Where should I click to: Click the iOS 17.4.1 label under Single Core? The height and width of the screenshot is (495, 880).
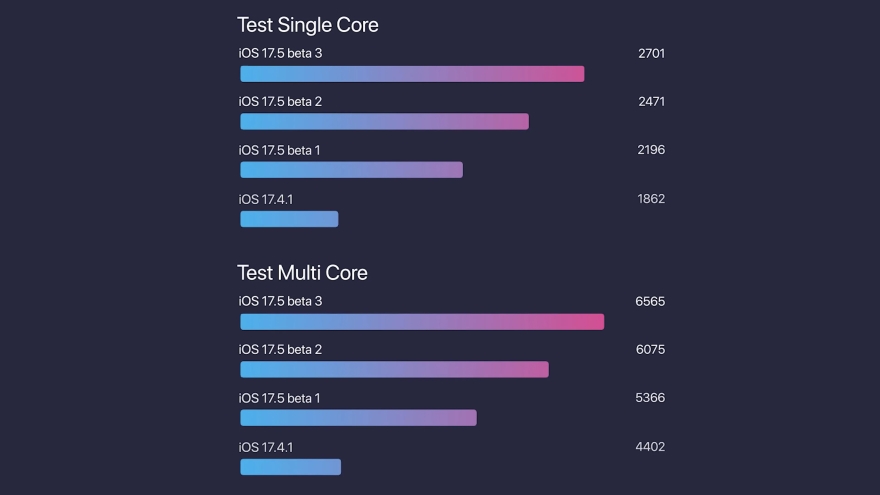pos(265,200)
